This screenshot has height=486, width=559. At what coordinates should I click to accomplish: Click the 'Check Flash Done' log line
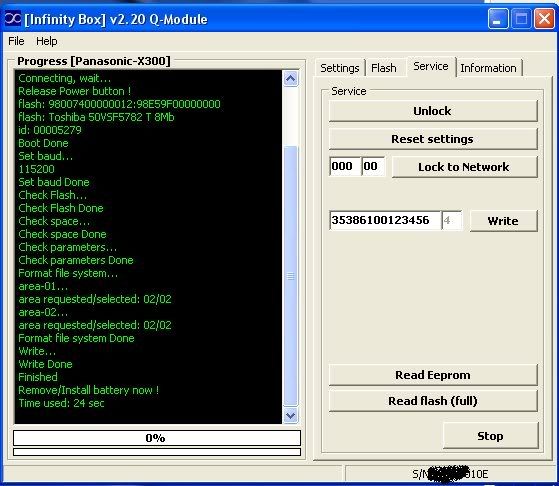pyautogui.click(x=61, y=208)
